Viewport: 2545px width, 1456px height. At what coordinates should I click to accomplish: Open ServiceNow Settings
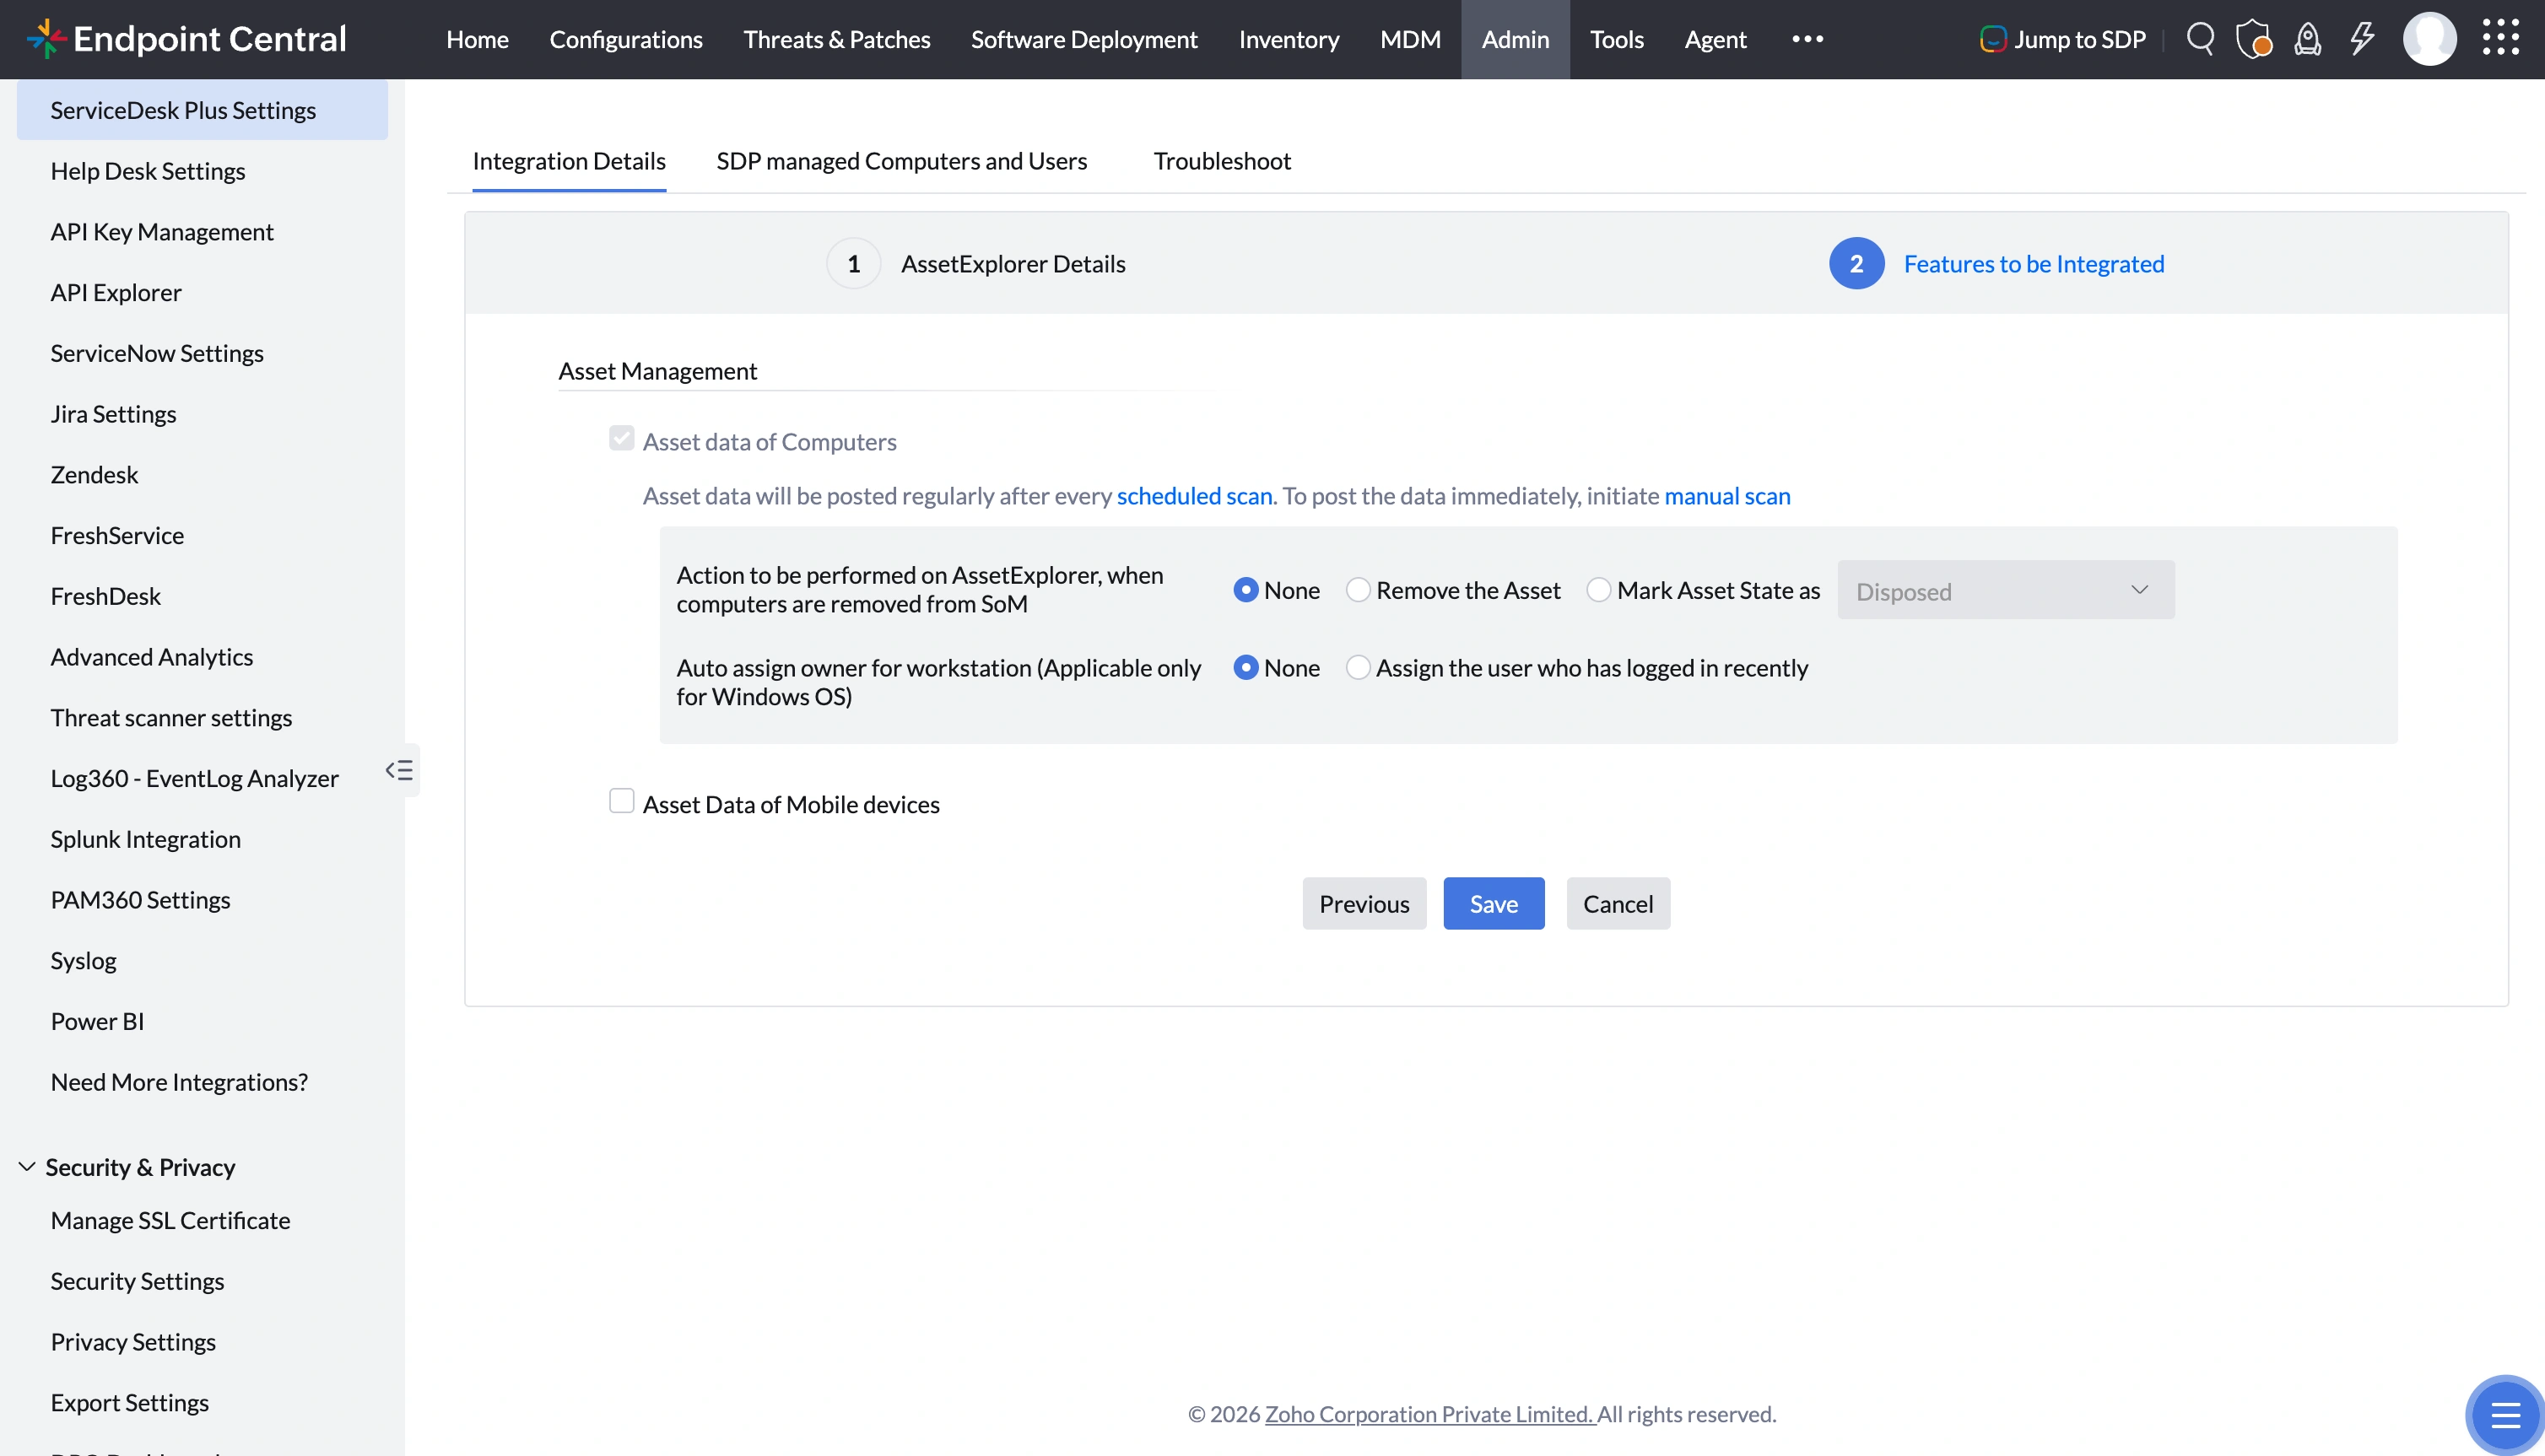[x=157, y=353]
